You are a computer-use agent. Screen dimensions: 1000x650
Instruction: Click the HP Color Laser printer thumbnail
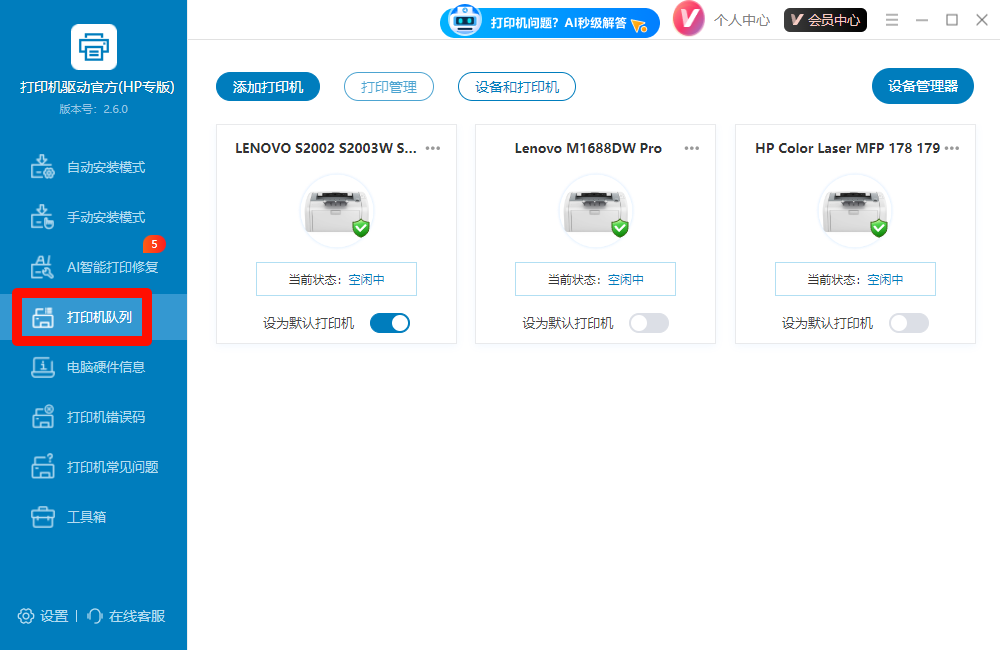(x=855, y=210)
